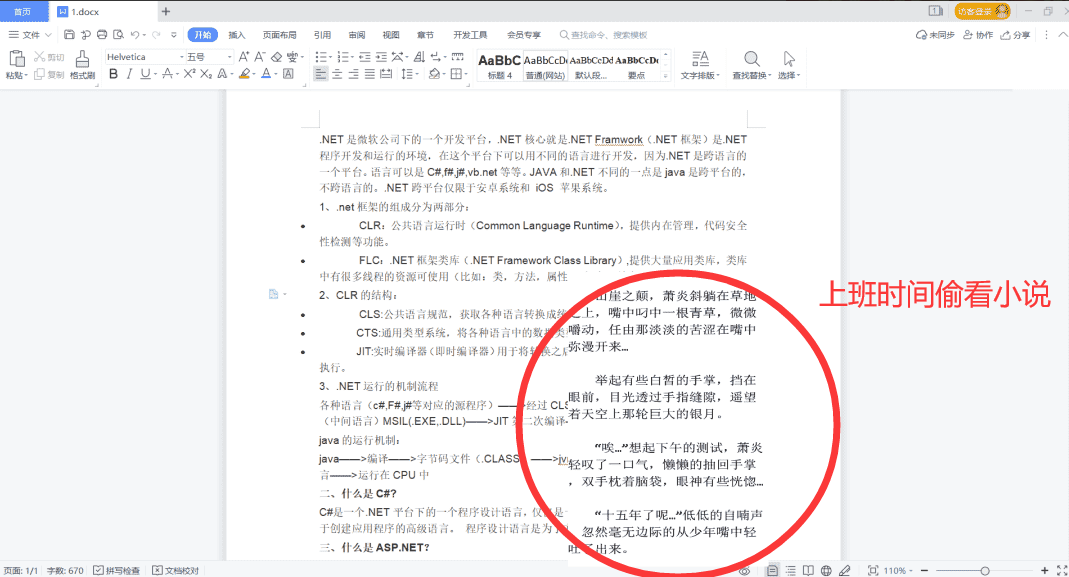The width and height of the screenshot is (1069, 577).
Task: Click 文档校对 document proofreading in status bar
Action: (176, 570)
